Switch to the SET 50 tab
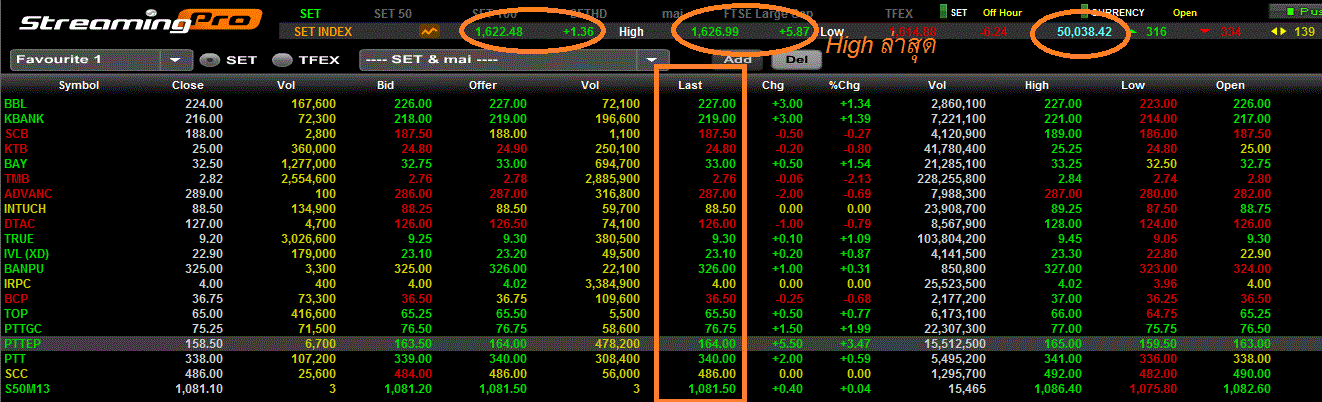 click(x=392, y=13)
